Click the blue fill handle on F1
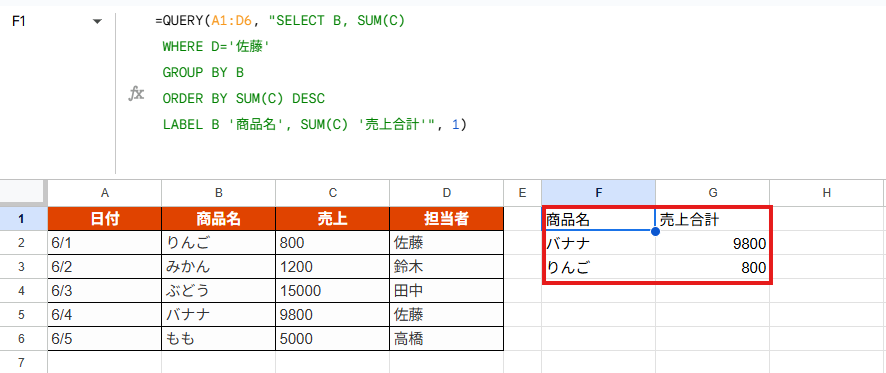The height and width of the screenshot is (373, 886). (x=655, y=231)
